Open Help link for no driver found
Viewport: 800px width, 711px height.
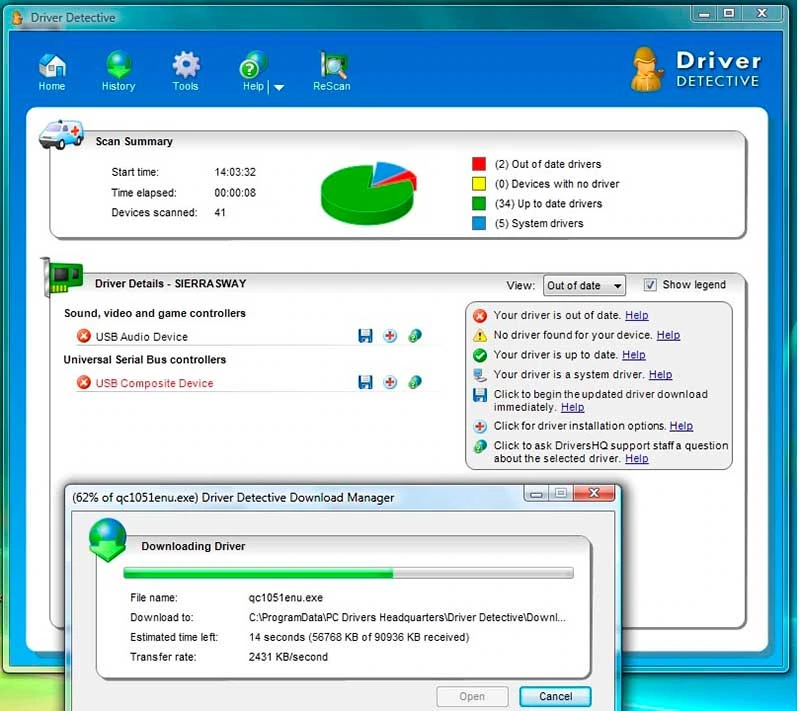click(668, 335)
